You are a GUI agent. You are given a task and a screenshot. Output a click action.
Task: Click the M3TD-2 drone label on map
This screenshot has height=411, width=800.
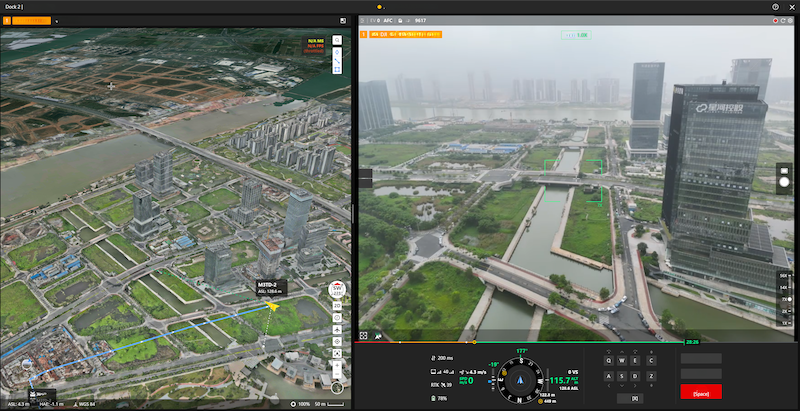(267, 285)
